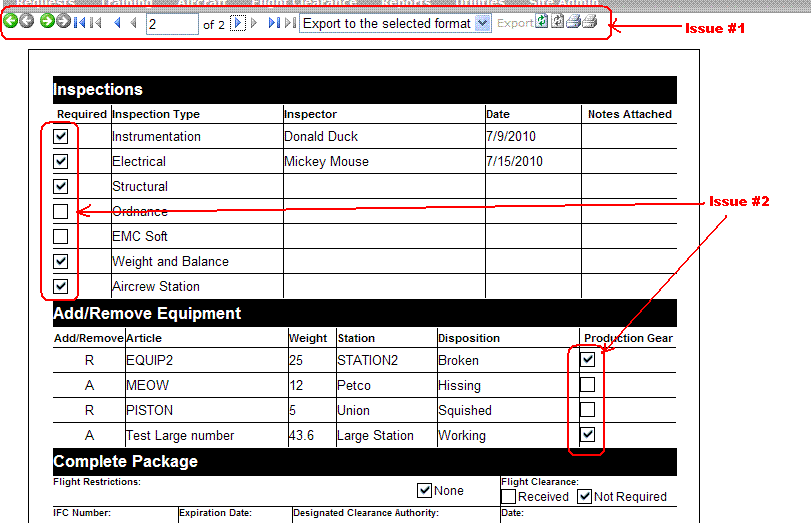This screenshot has width=811, height=523.
Task: Go to first page using blue icon
Action: pos(80,23)
